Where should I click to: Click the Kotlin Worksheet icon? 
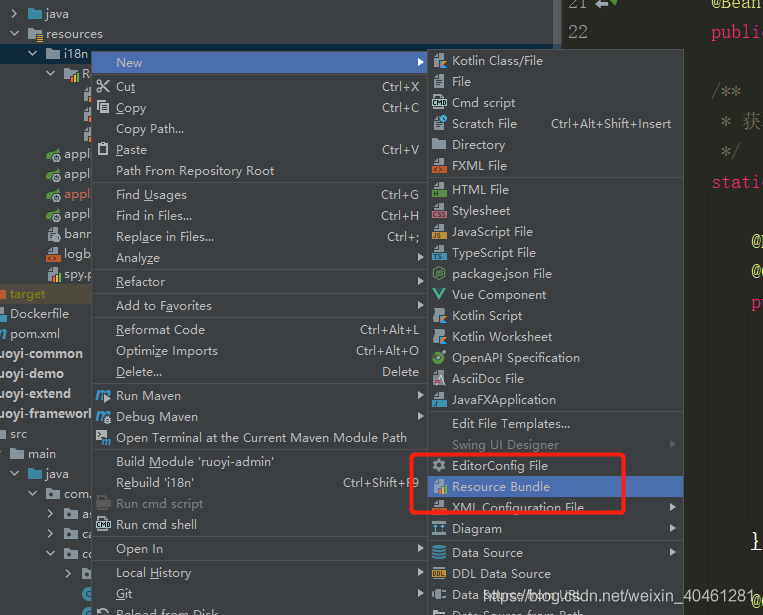pos(439,336)
